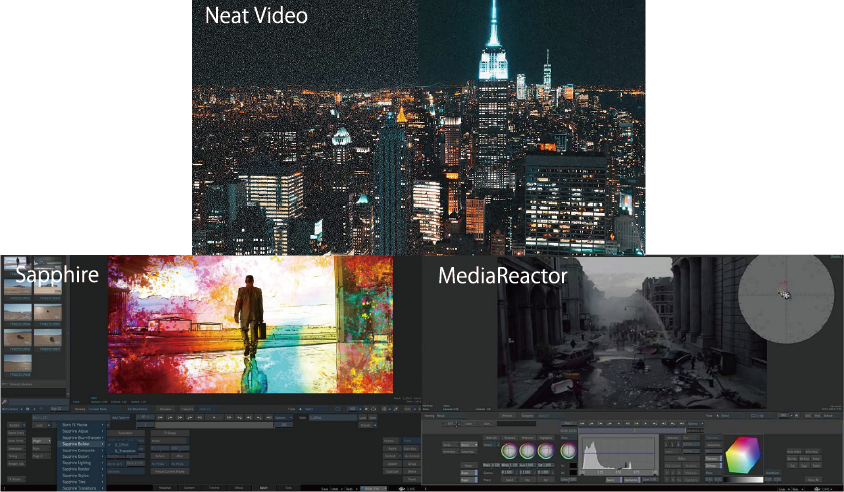Expand the Sapphire Lighting submenu arrow
Image resolution: width=844 pixels, height=492 pixels.
tap(102, 462)
